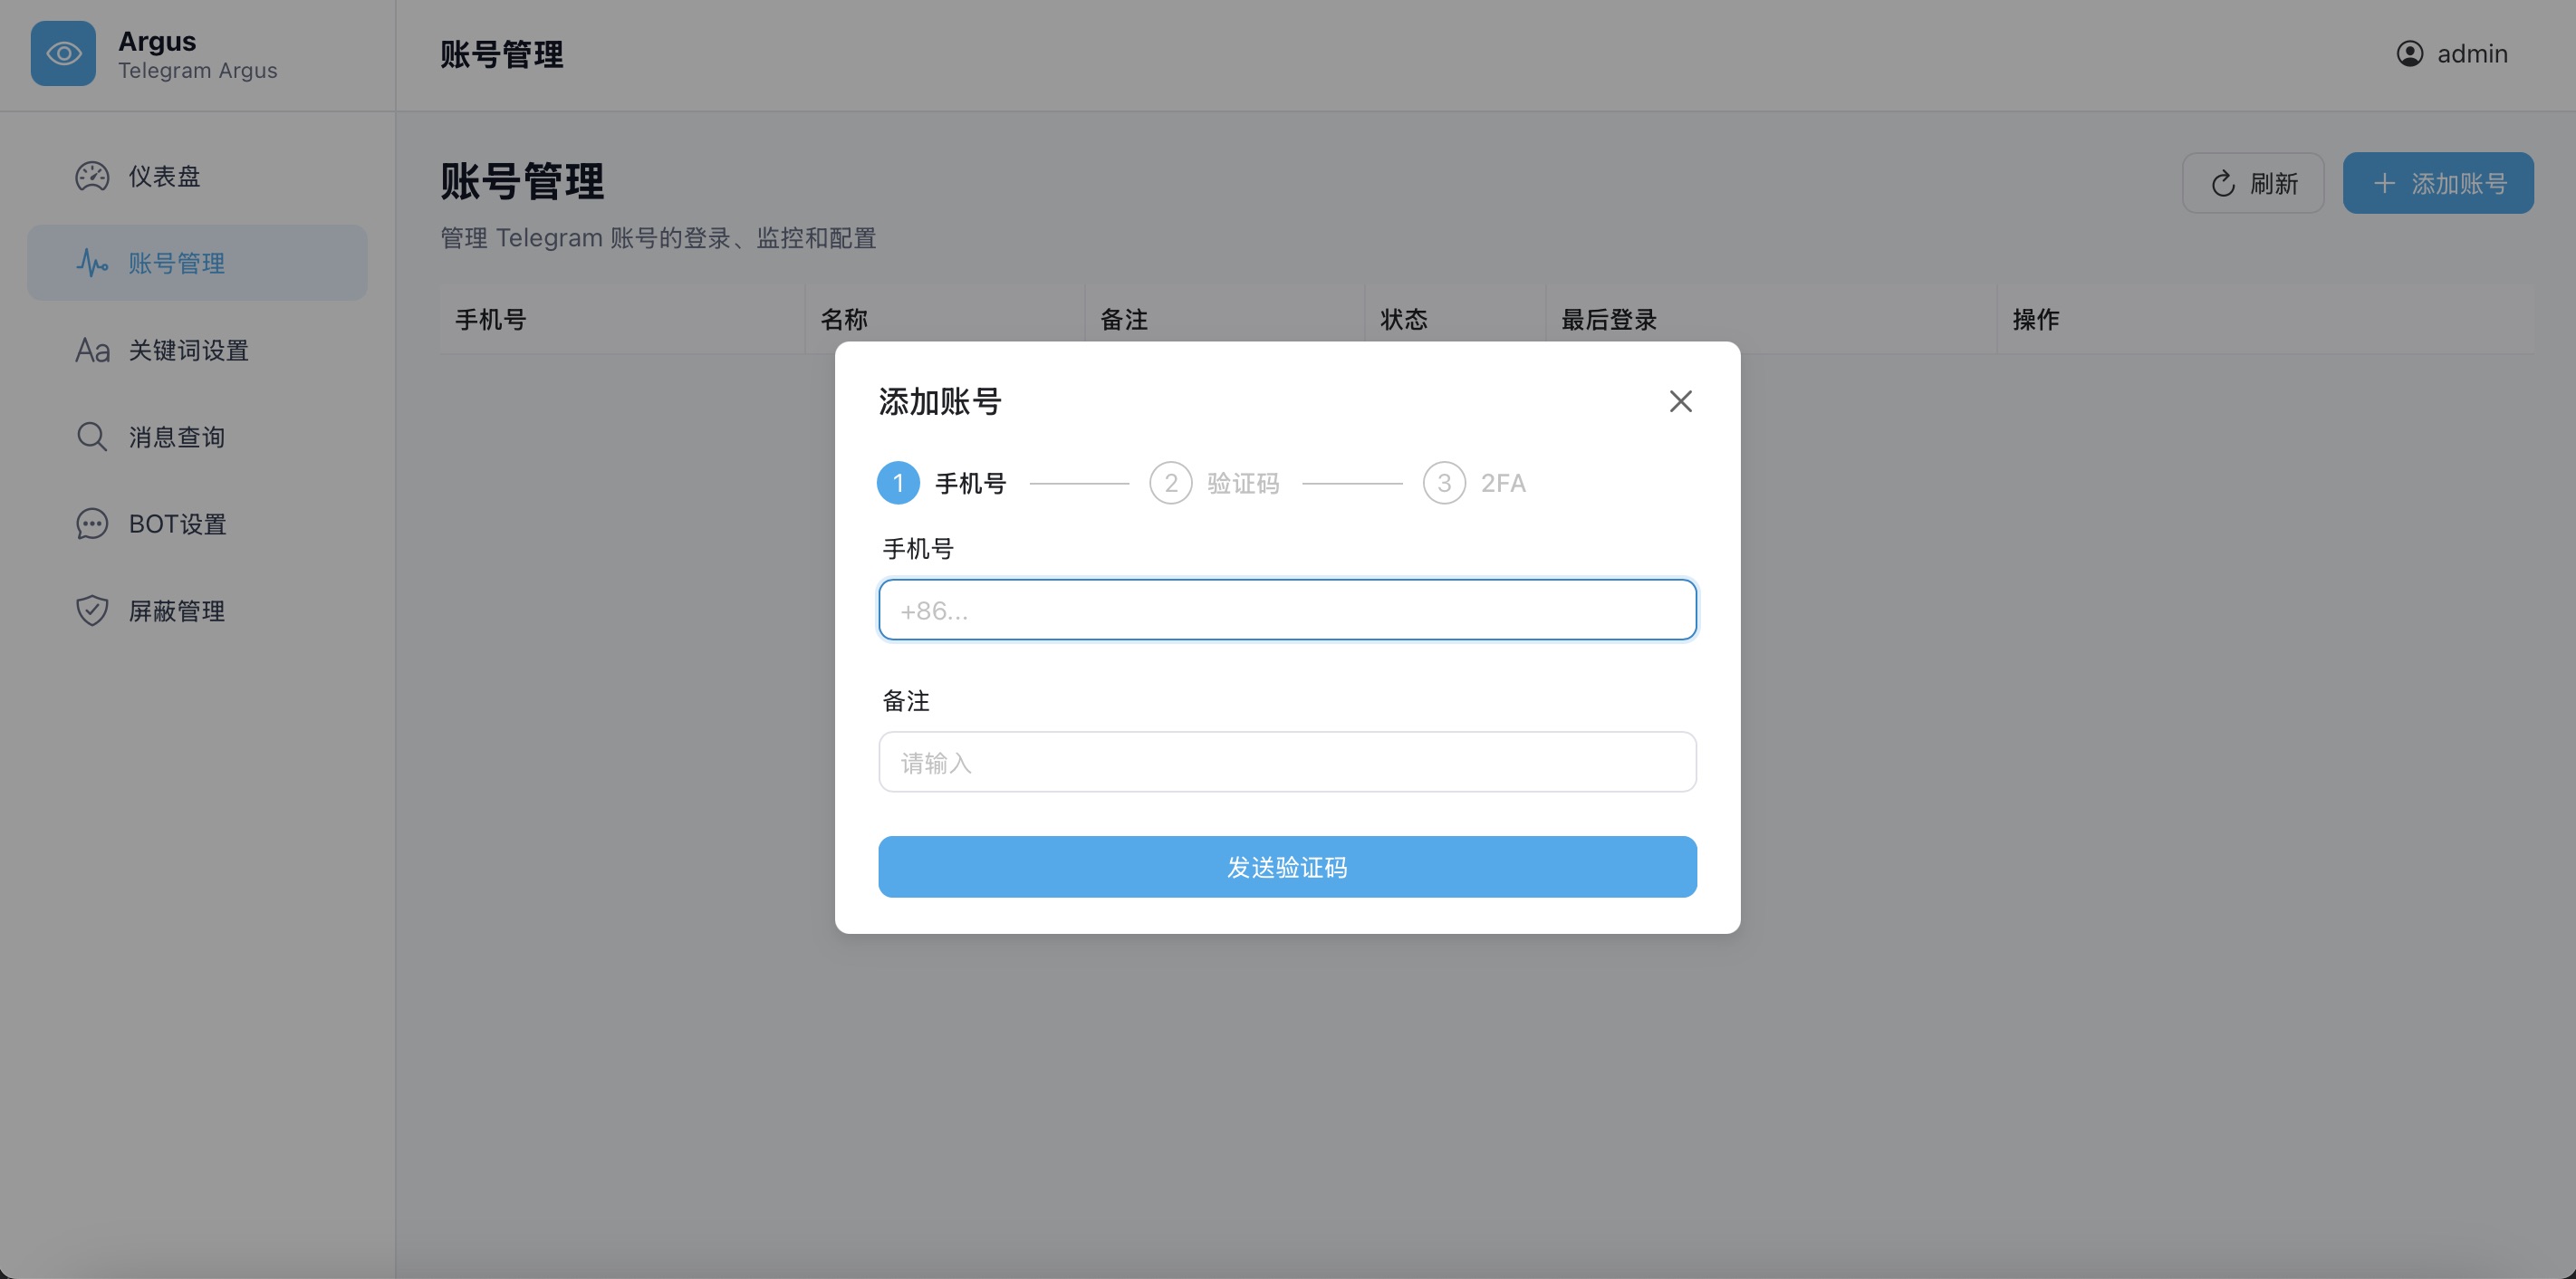
Task: Open the 关键词设置 menu item
Action: [197, 350]
